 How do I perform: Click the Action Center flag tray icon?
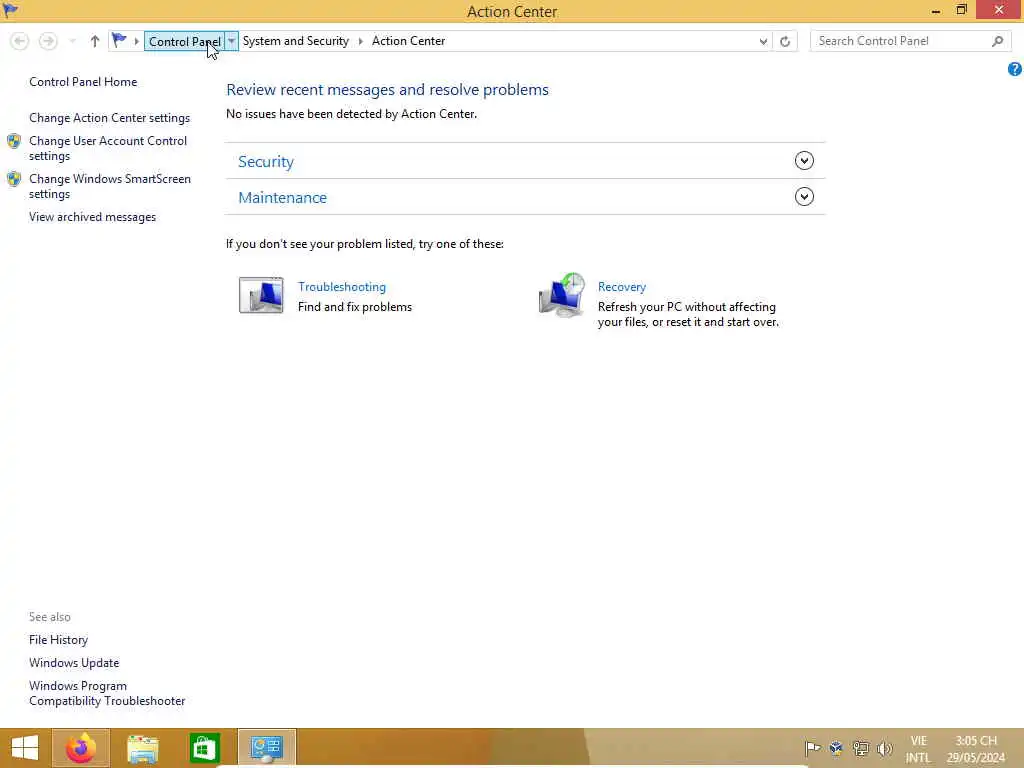[812, 748]
